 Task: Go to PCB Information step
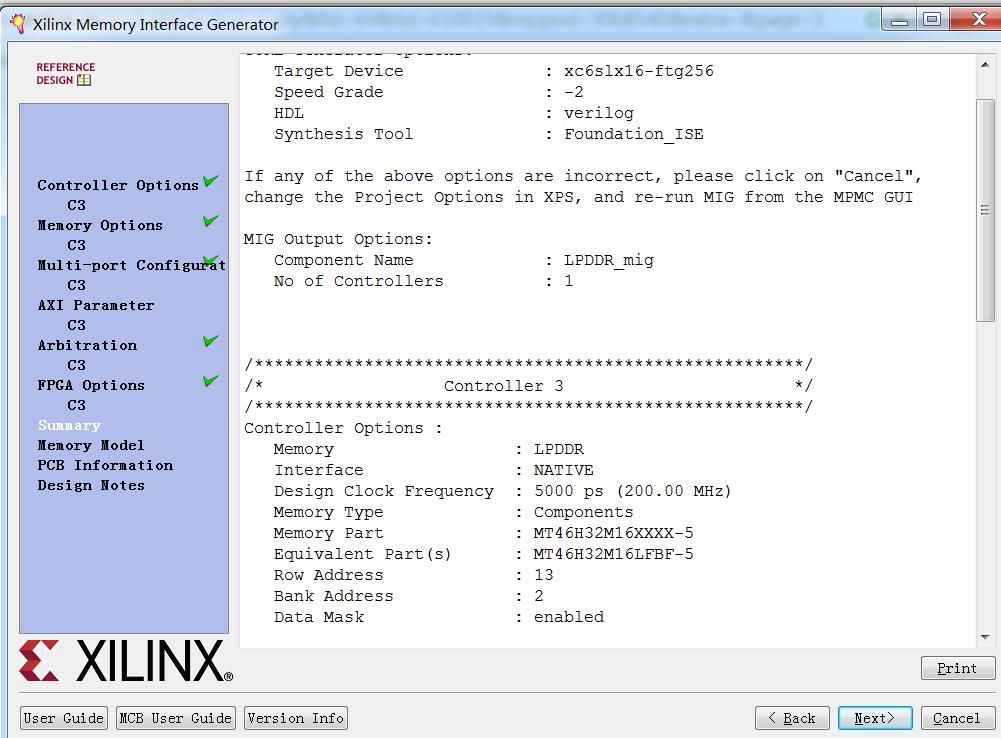pos(105,465)
